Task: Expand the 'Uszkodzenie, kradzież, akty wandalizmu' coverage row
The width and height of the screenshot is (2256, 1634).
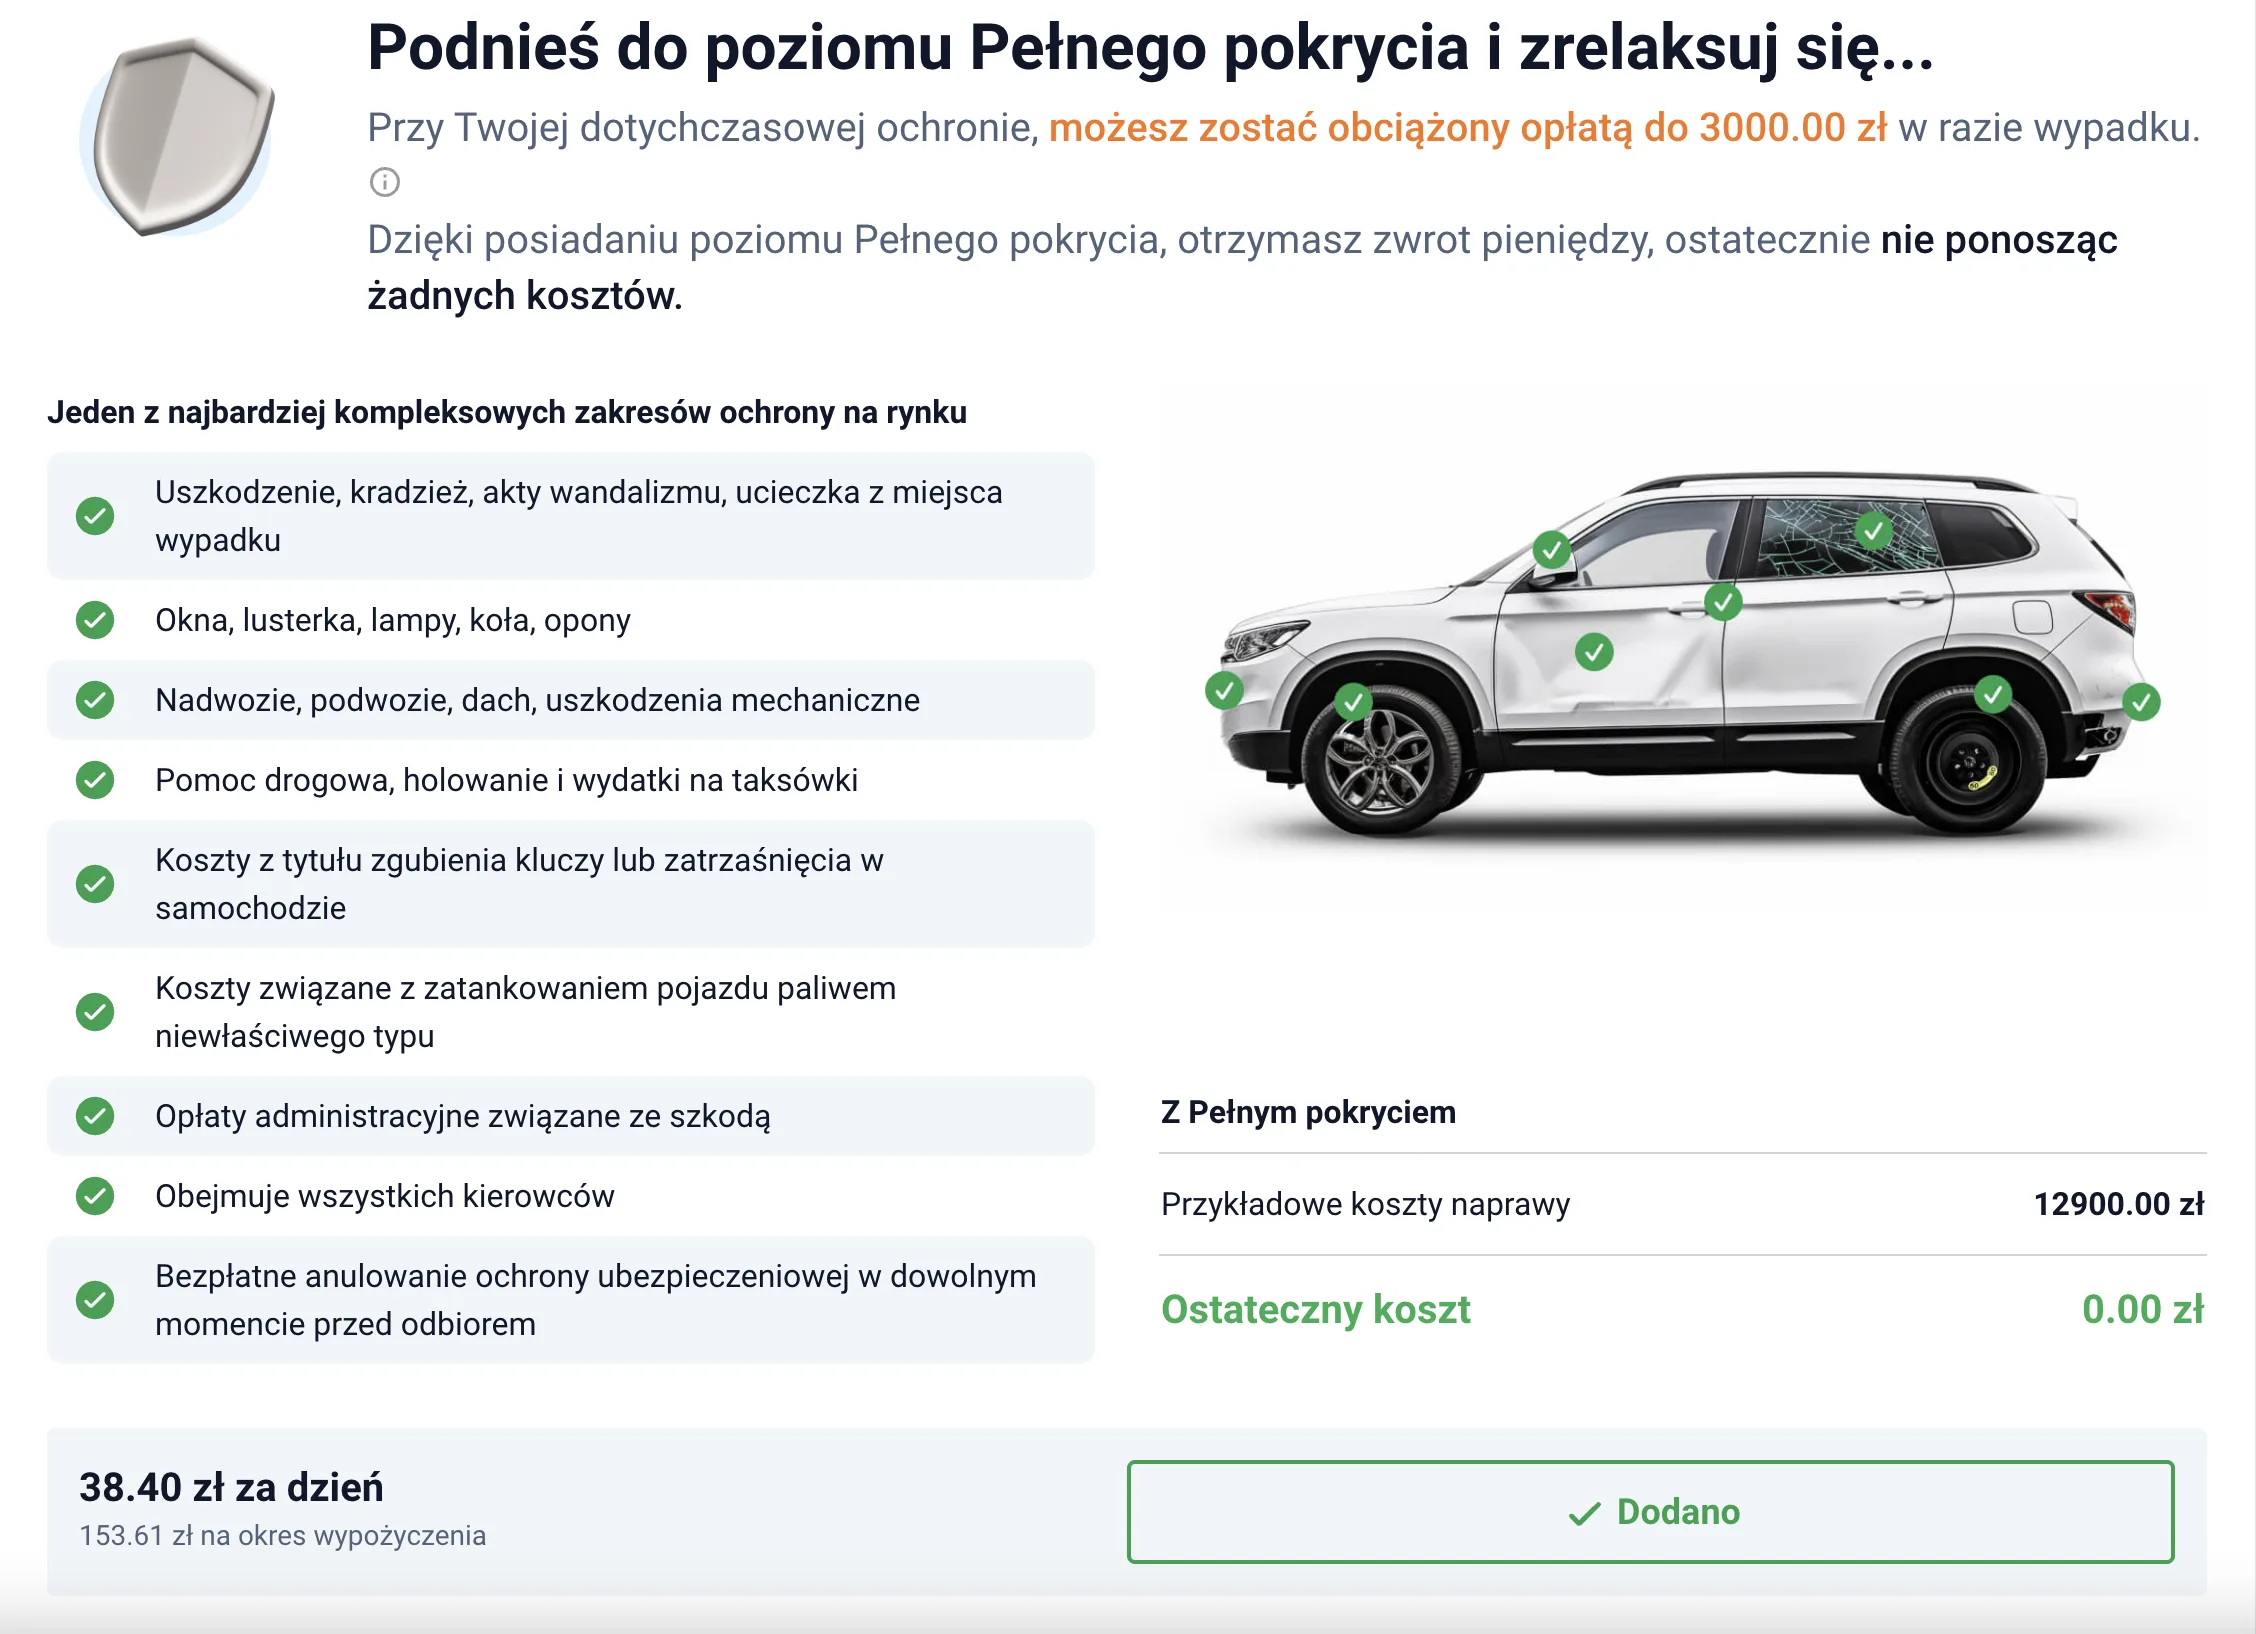Action: (570, 516)
